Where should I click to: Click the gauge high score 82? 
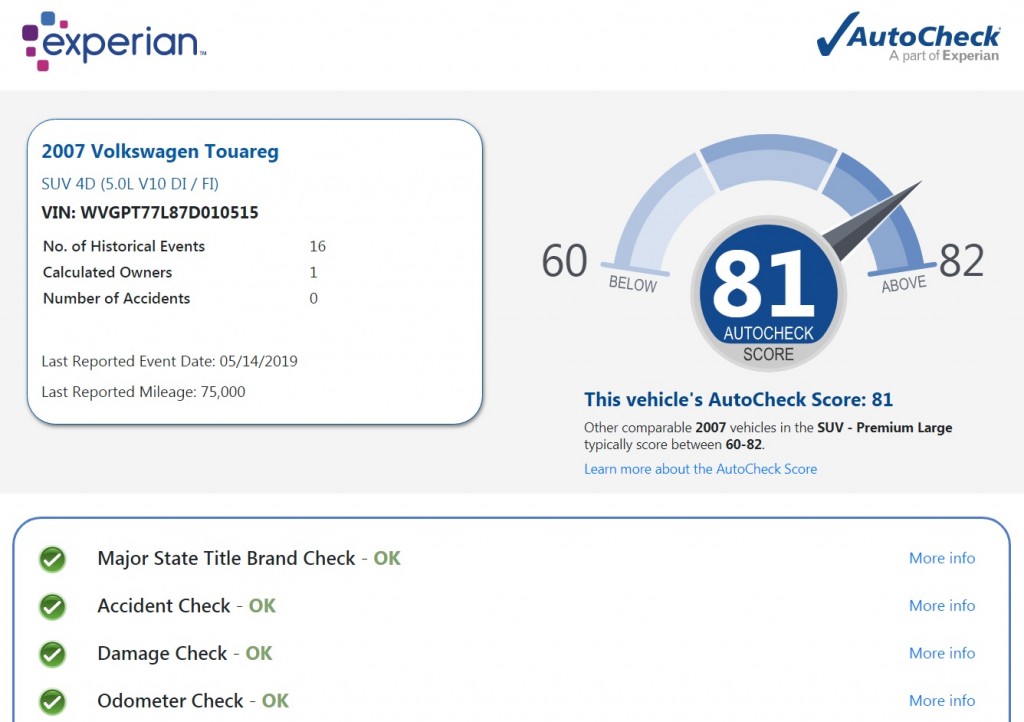(961, 260)
